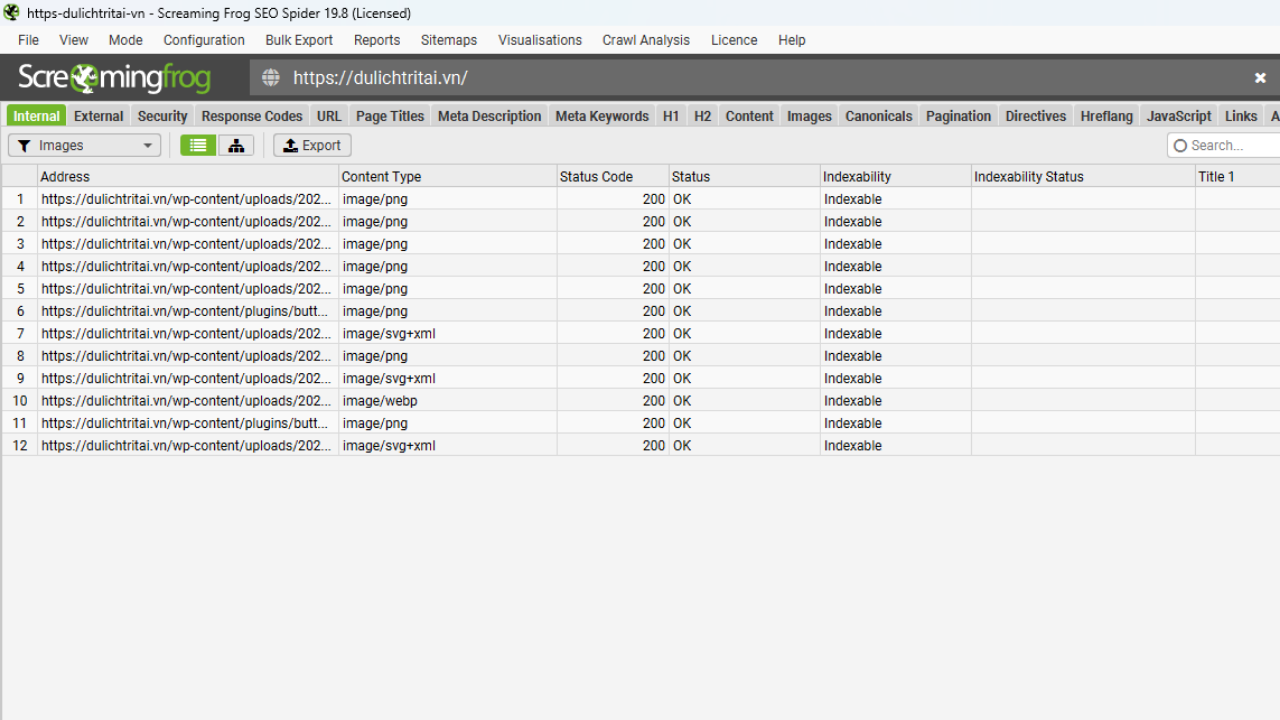Open the Bulk Export menu

[299, 40]
